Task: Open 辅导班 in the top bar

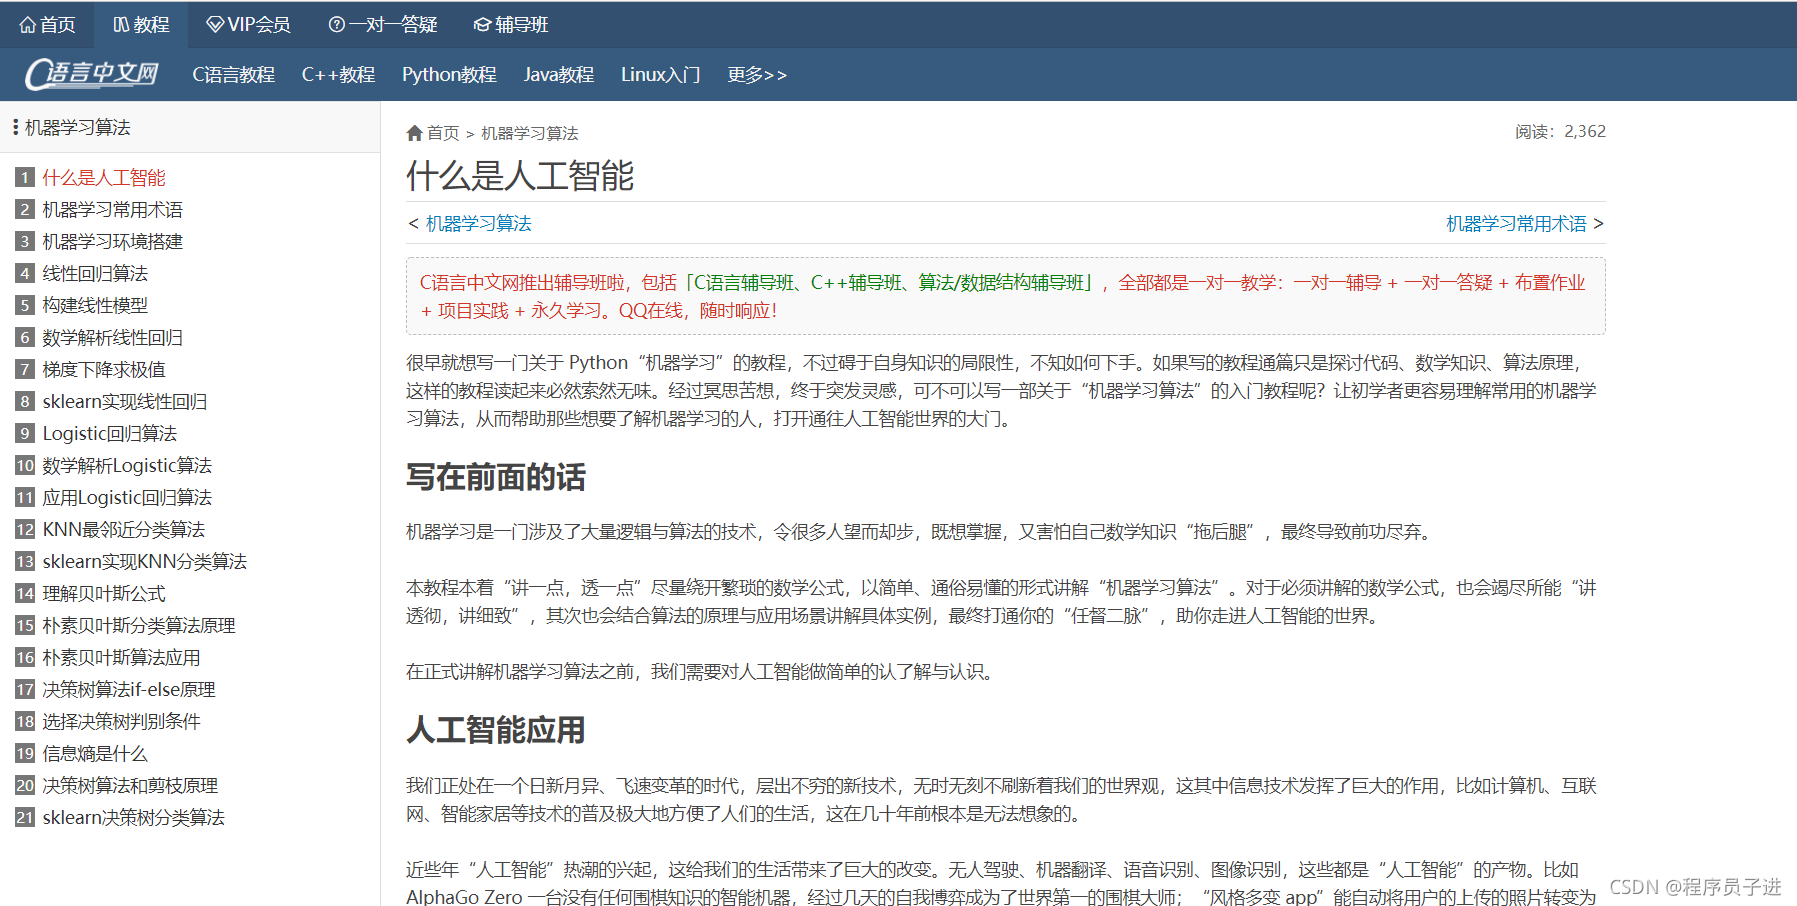Action: [511, 24]
